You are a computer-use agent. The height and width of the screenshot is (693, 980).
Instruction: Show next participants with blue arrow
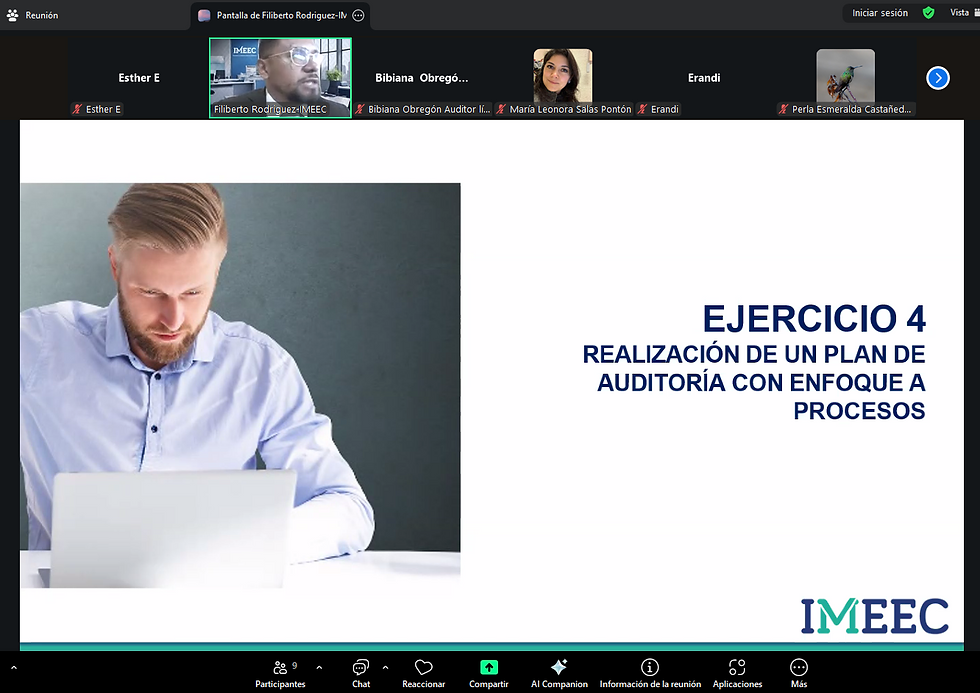click(938, 78)
